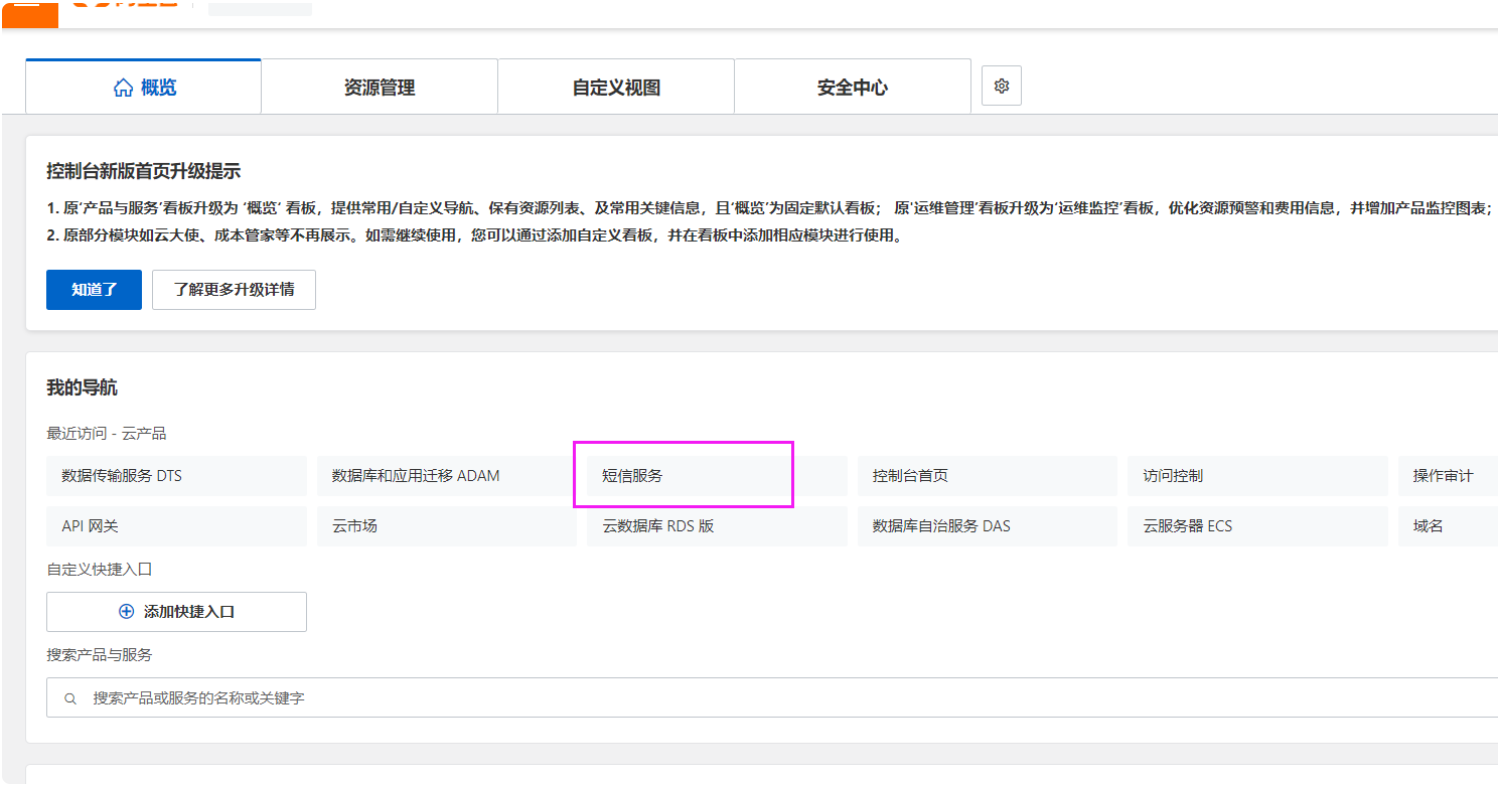The height and width of the screenshot is (790, 1508).
Task: Click the magnifier icon in the search box
Action: coord(71,699)
